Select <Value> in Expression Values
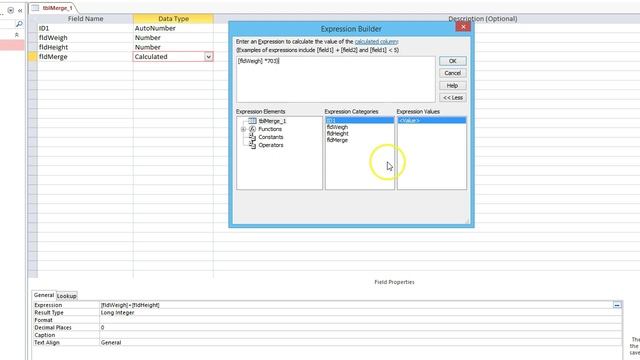This screenshot has width=640, height=360. click(x=432, y=121)
